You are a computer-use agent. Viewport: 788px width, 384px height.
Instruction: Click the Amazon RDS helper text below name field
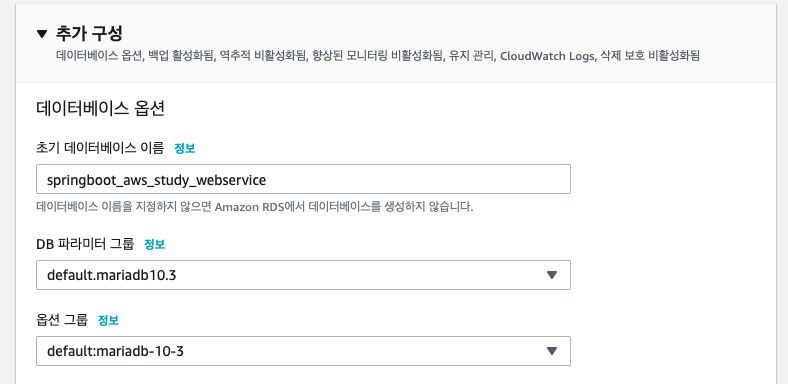255,207
